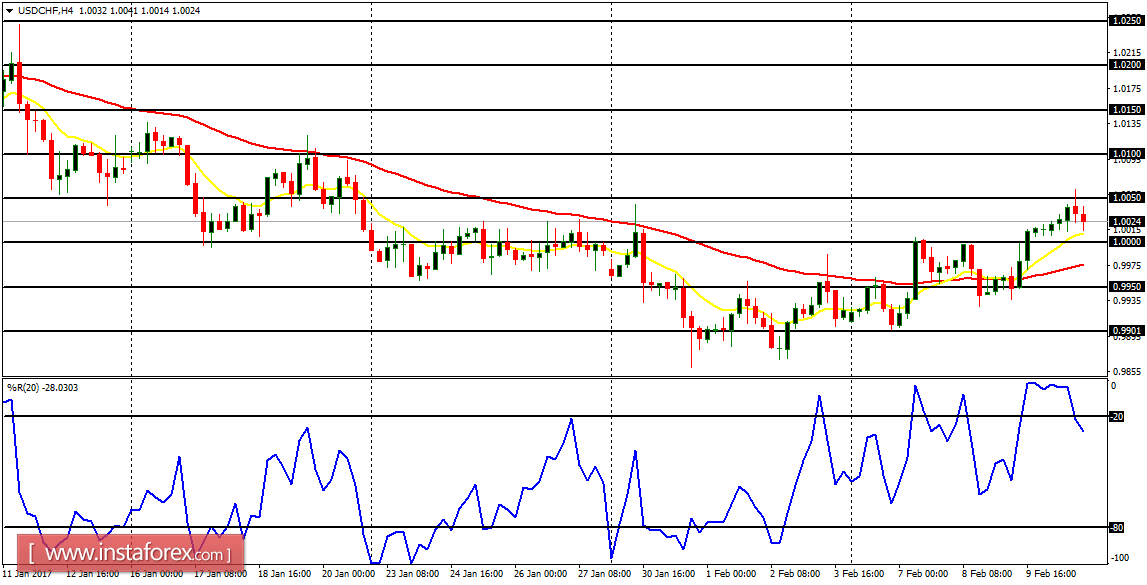The image size is (1147, 585).
Task: Click the 0.9975 price axis value
Action: tap(1126, 265)
